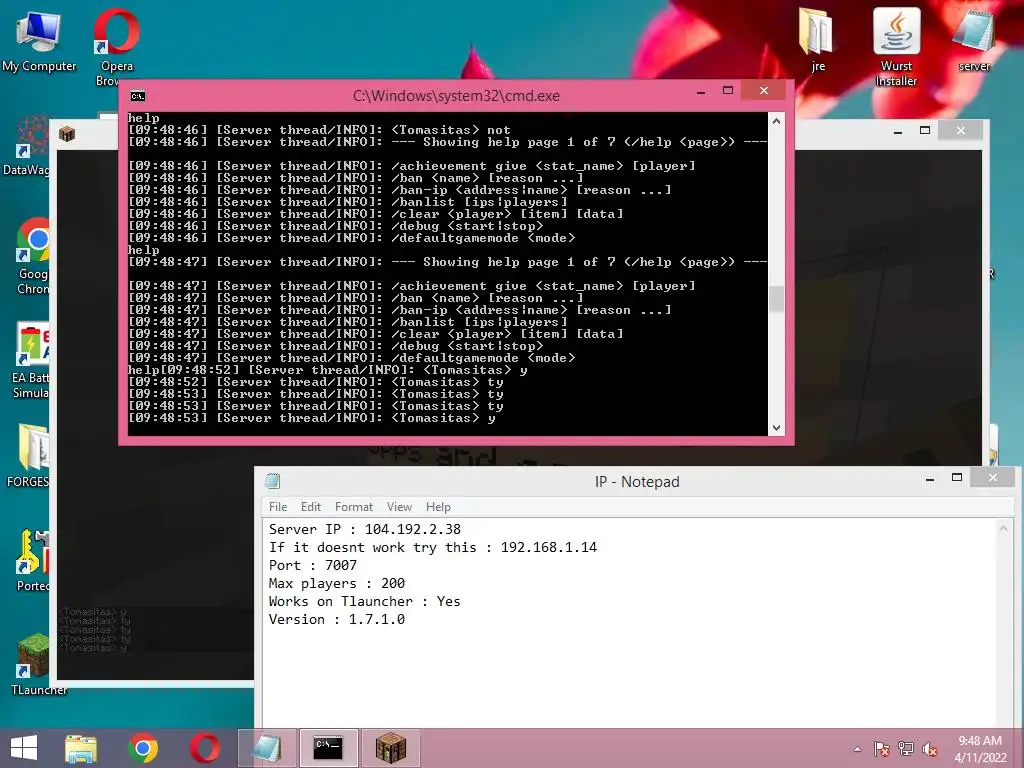
Task: Close the cmd.exe window
Action: [x=763, y=91]
